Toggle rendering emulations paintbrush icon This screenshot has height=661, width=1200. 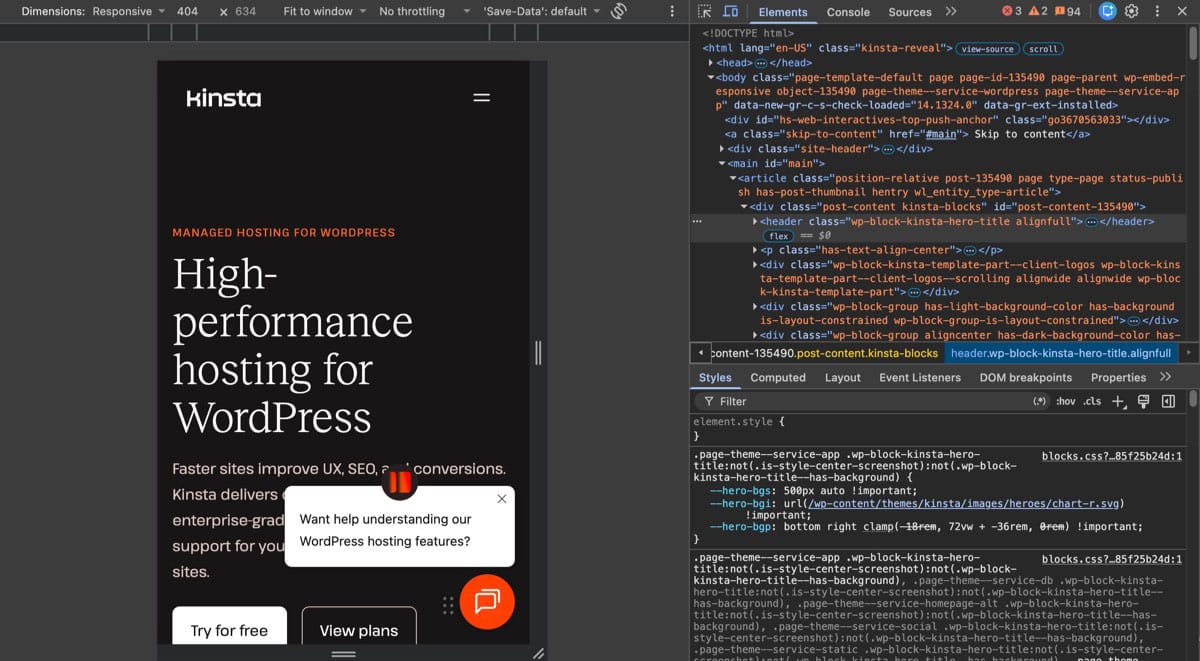point(1144,401)
